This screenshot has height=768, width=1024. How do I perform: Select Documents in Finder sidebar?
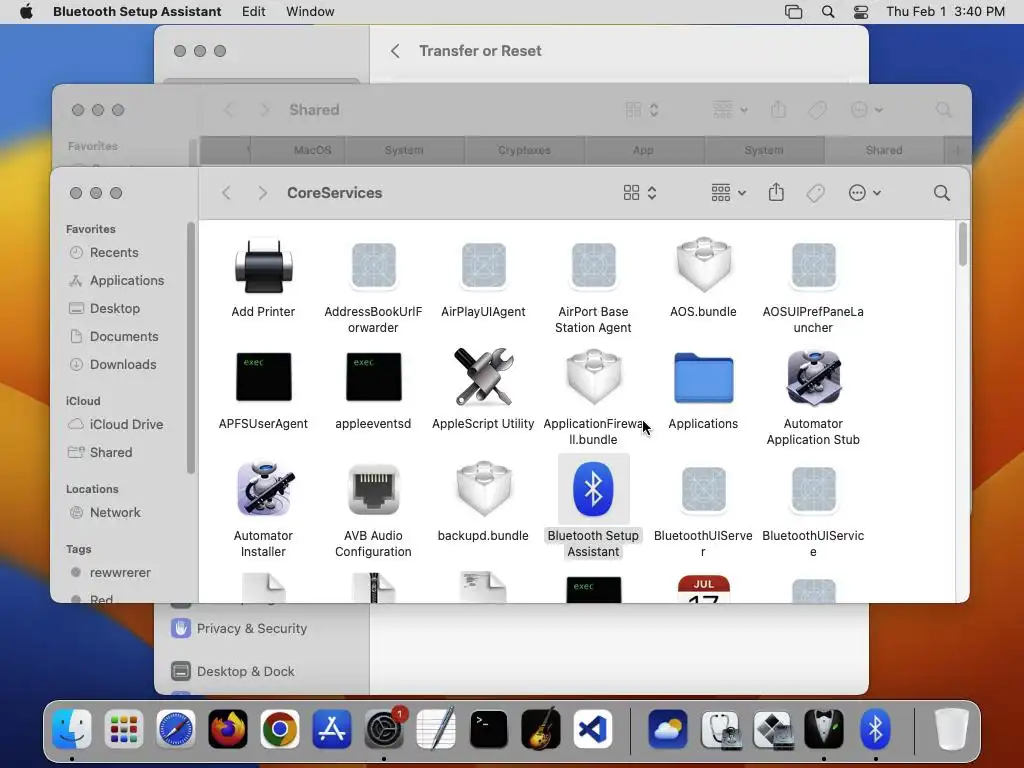click(x=124, y=337)
